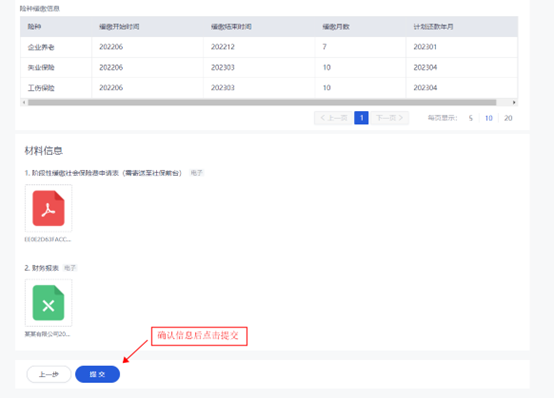This screenshot has height=398, width=554.
Task: Show 5 rows per page
Action: [x=471, y=118]
